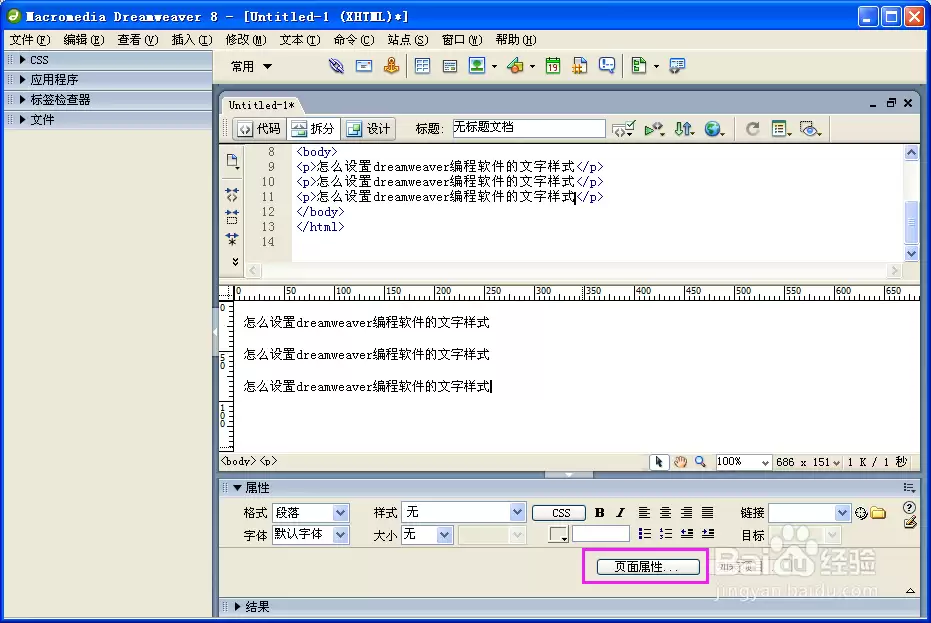Screen dimensions: 931x623
Task: Click the Hyperlink insert icon
Action: (336, 65)
